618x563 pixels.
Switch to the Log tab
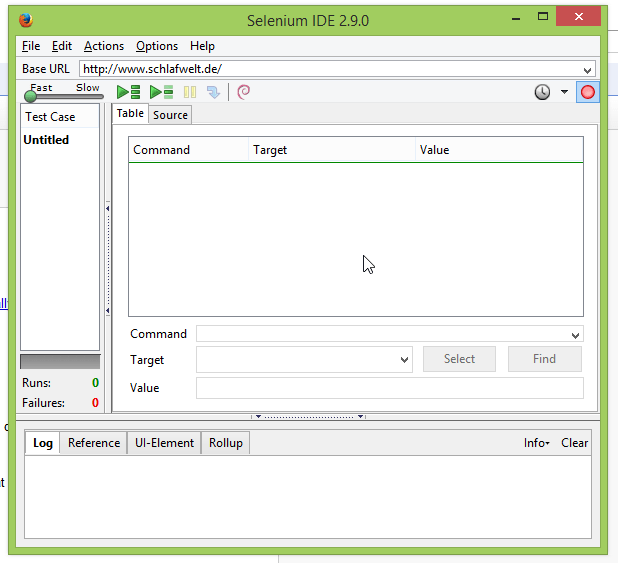[x=43, y=443]
